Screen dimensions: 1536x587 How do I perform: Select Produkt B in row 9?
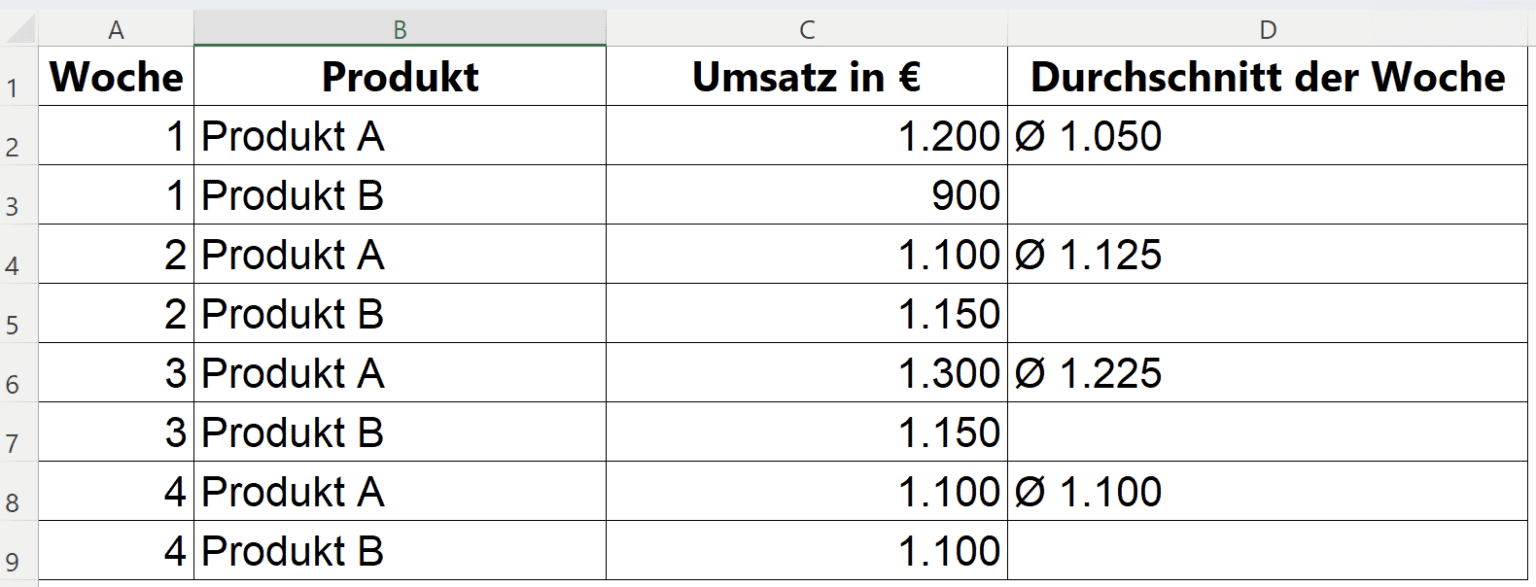399,550
